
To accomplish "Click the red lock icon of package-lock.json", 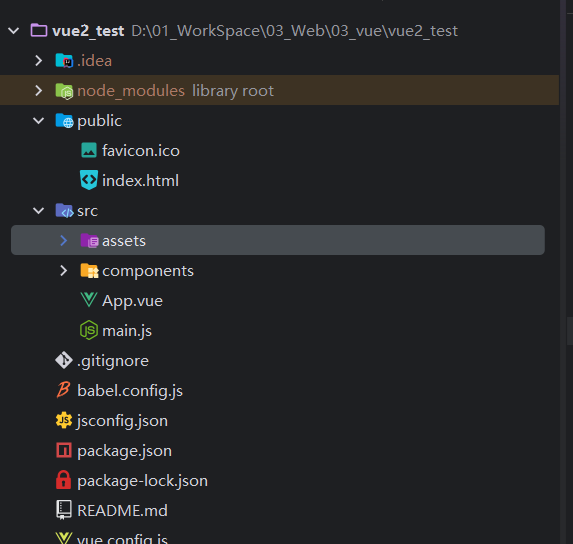I will (x=64, y=480).
